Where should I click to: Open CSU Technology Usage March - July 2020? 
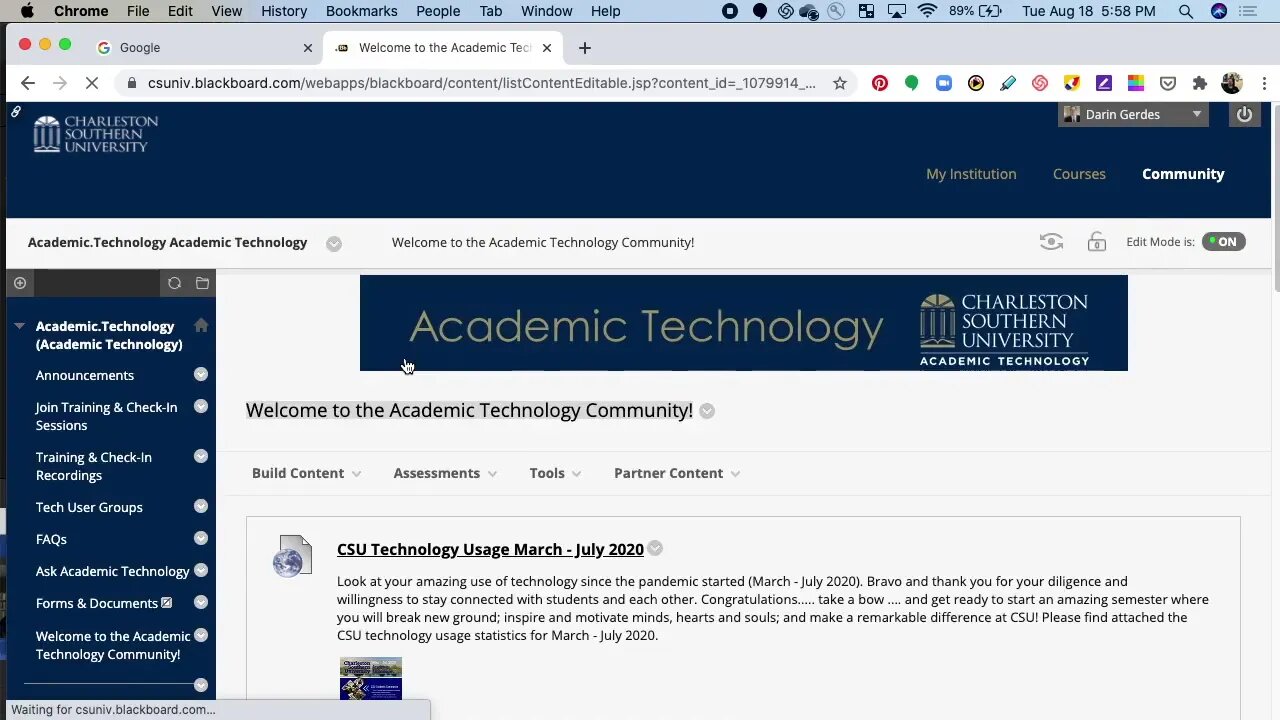(490, 549)
